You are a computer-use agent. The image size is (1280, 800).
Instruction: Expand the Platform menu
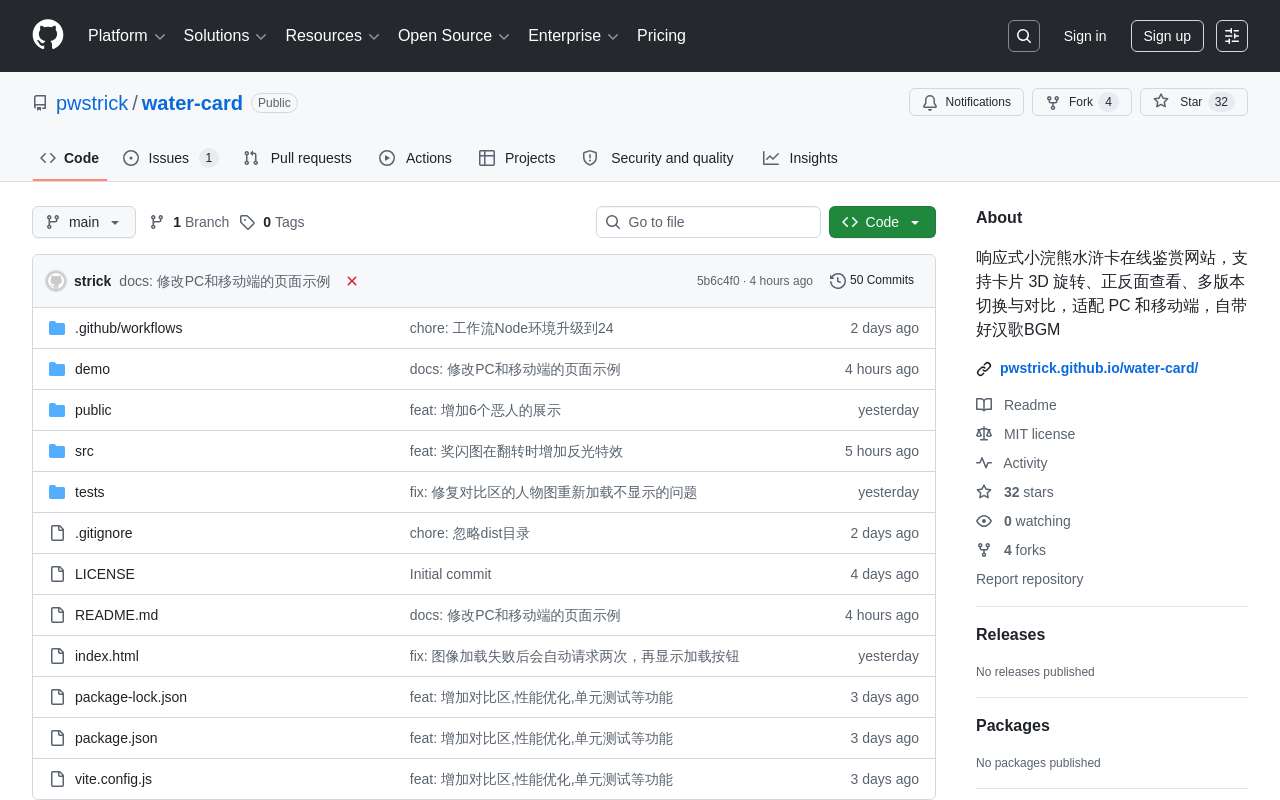126,36
